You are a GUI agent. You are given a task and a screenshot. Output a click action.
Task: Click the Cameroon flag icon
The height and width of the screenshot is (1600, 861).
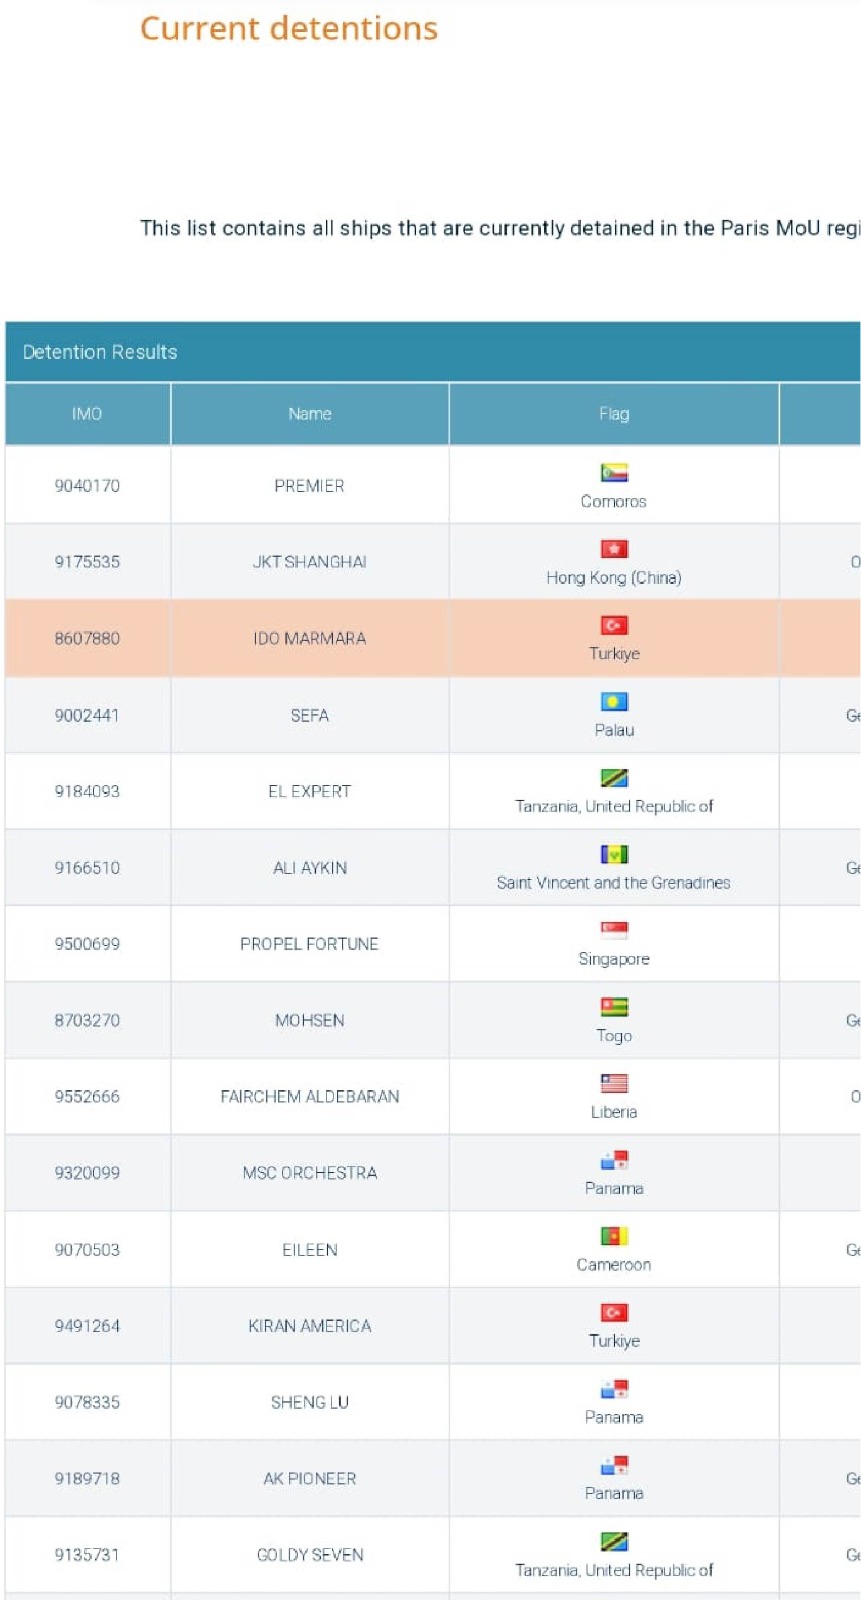pos(614,1236)
